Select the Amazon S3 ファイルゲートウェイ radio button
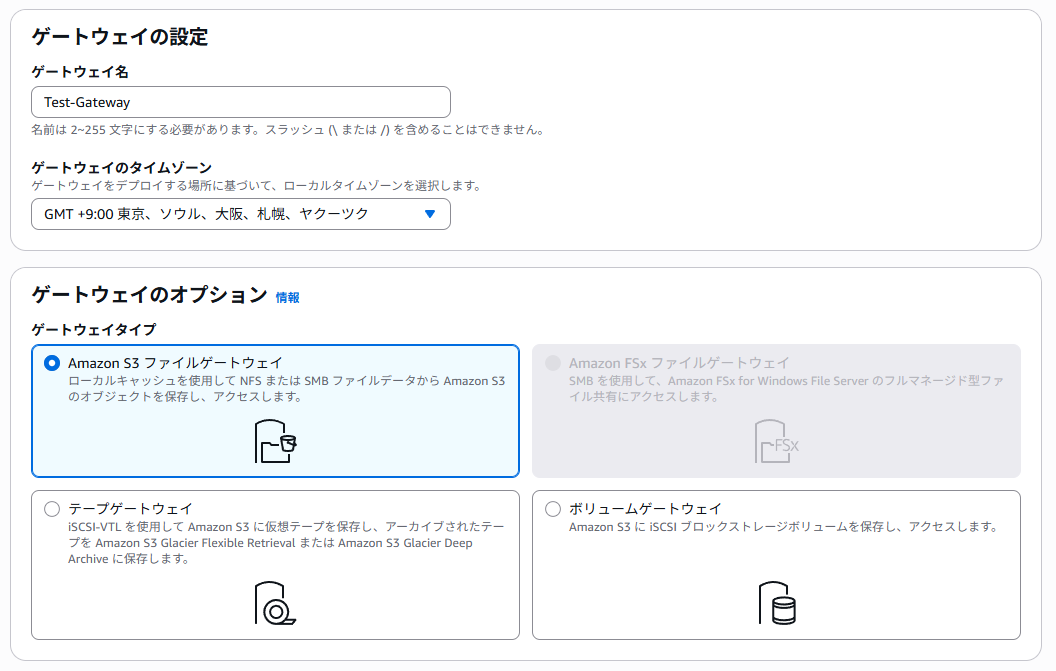This screenshot has width=1056, height=671. [52, 363]
